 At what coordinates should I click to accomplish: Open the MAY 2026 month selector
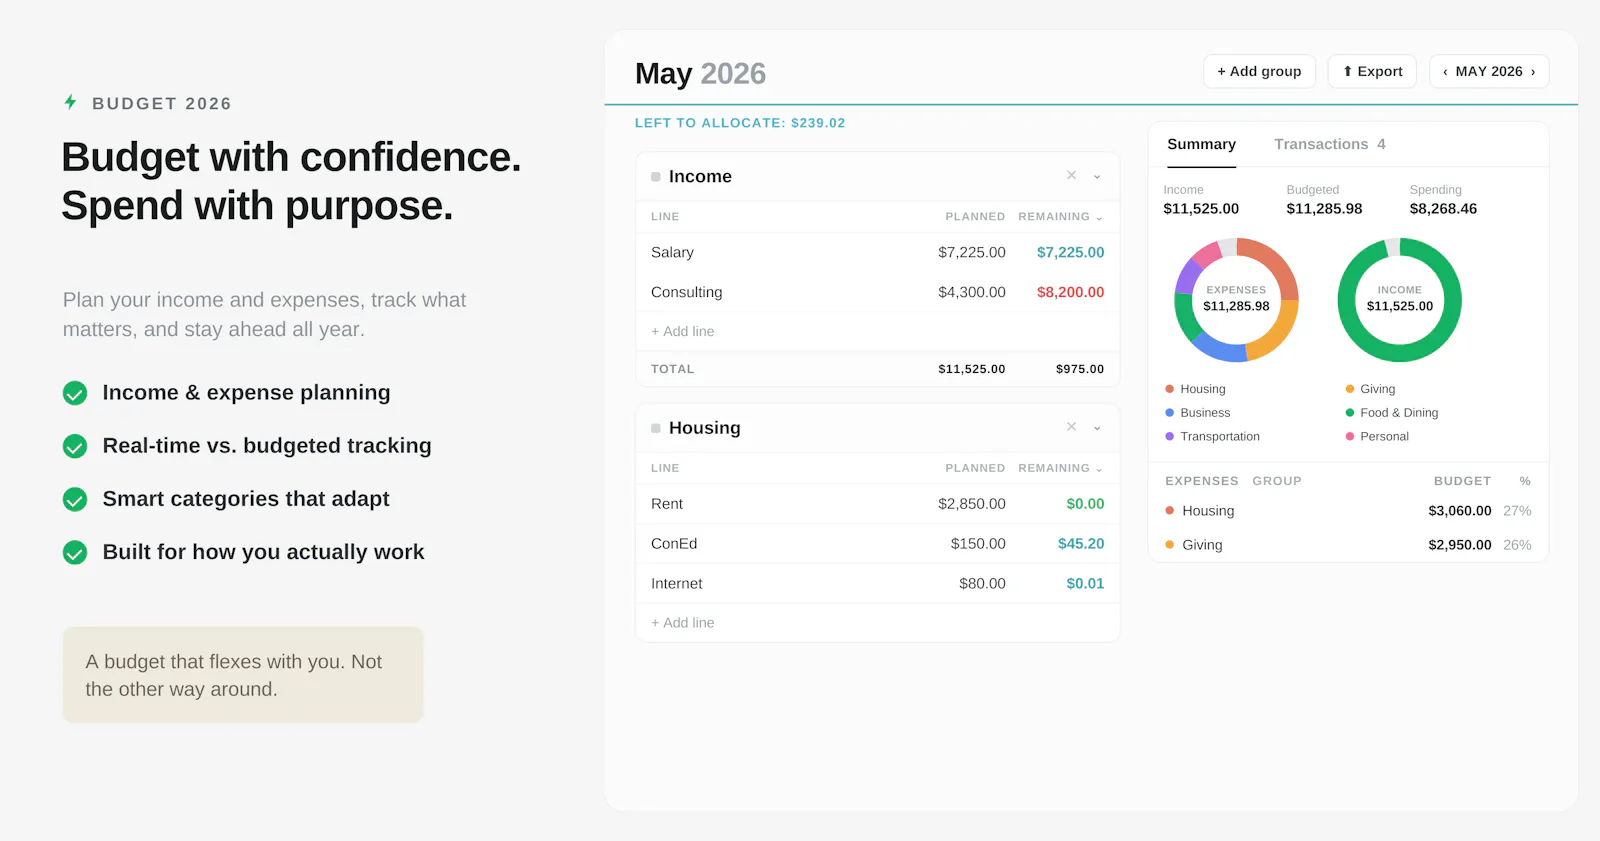1489,71
